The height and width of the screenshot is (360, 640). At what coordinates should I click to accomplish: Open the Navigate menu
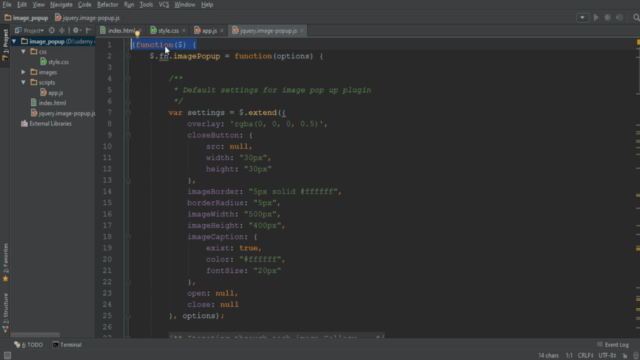61,4
